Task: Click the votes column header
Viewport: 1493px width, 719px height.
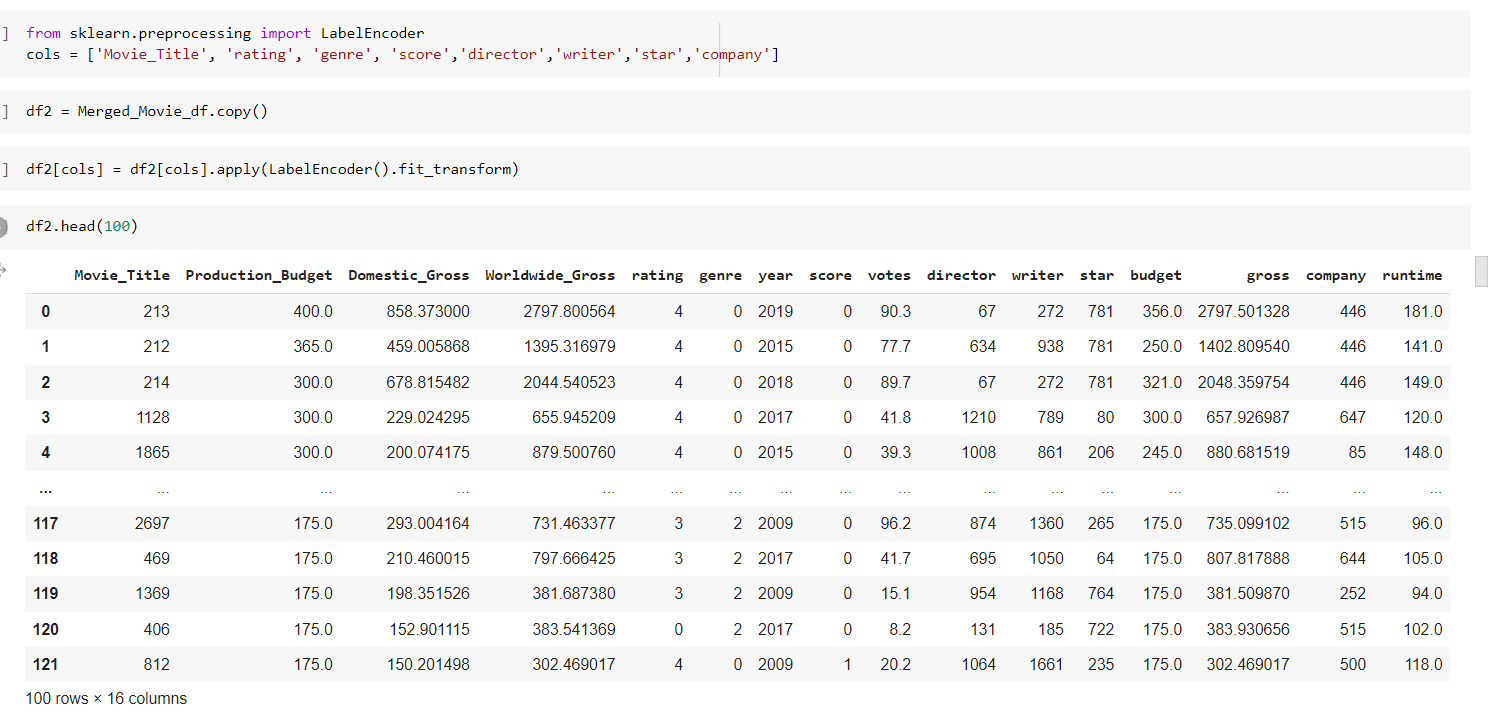Action: (x=889, y=275)
